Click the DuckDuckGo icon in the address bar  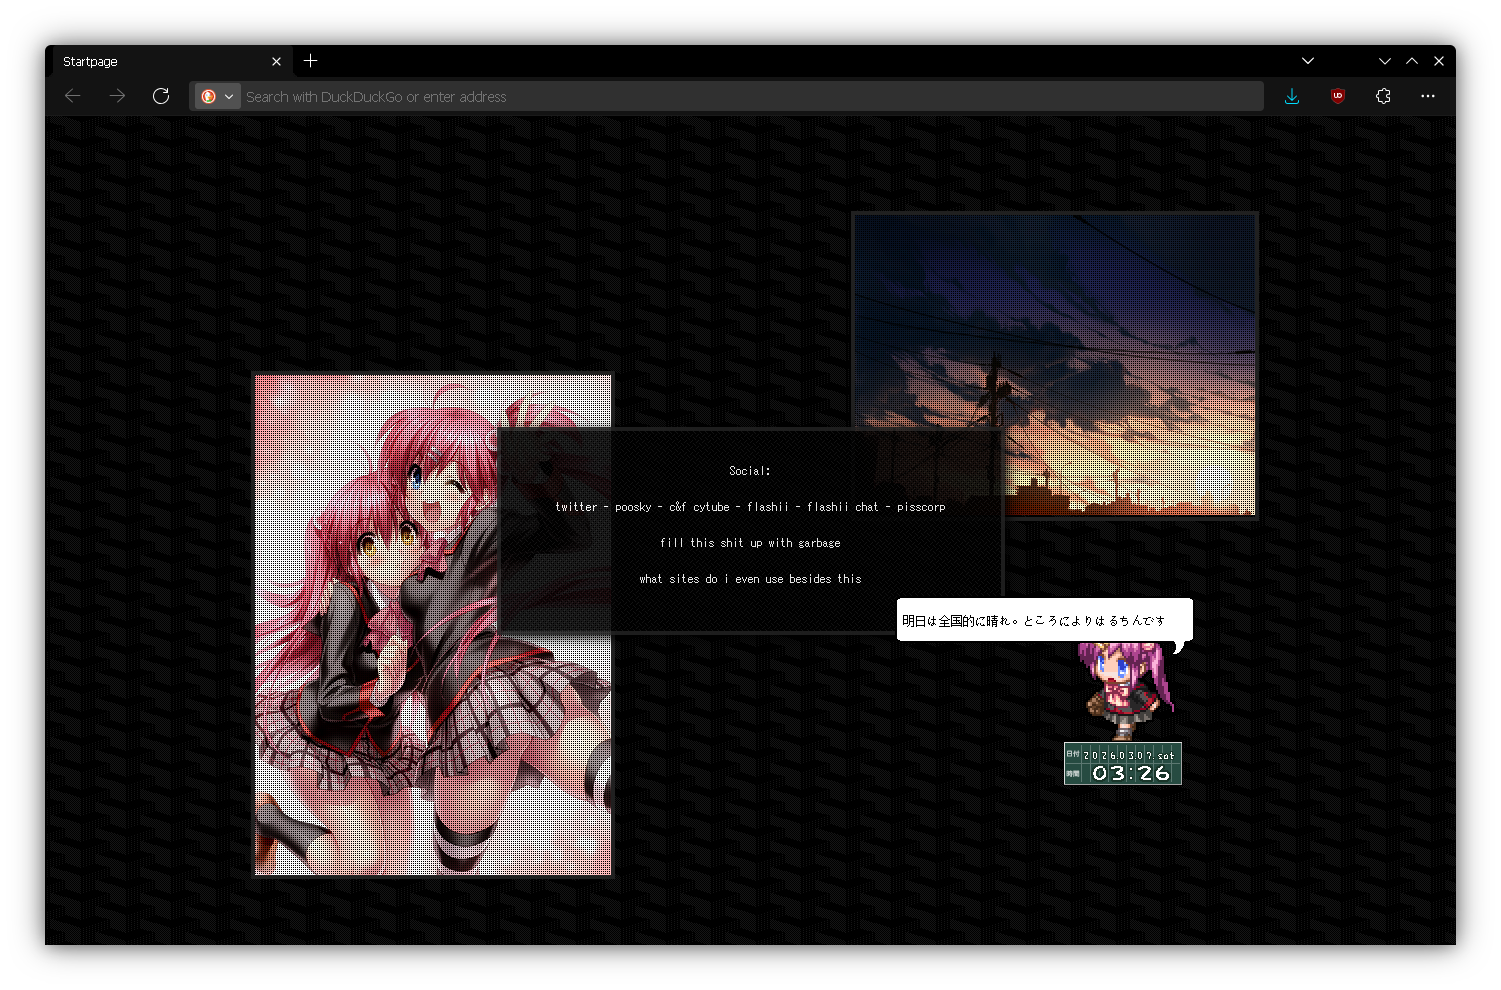coord(211,96)
